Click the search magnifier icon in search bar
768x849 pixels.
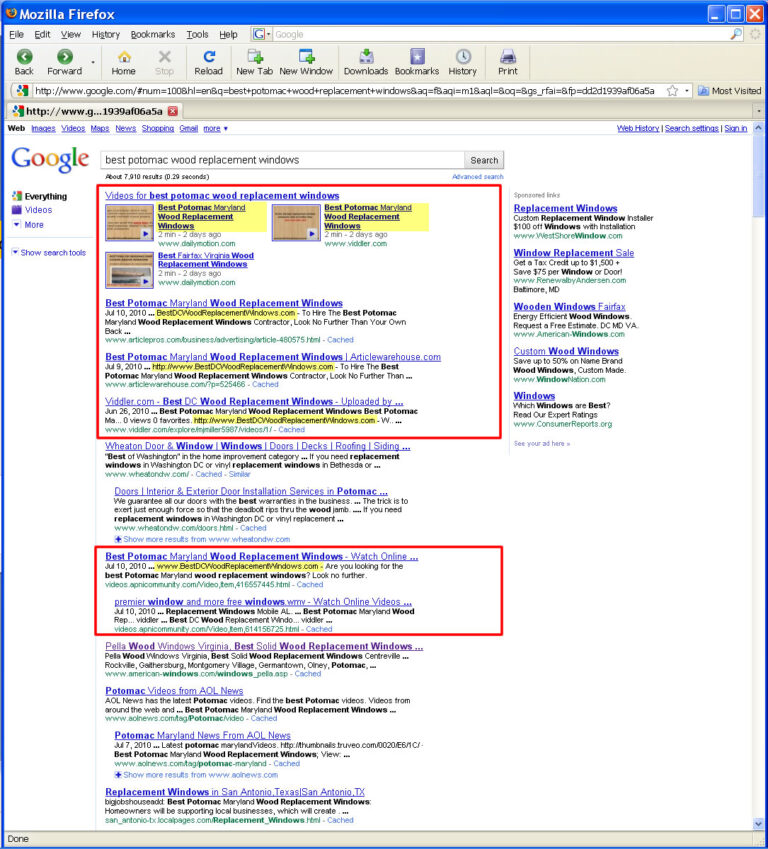coord(736,34)
